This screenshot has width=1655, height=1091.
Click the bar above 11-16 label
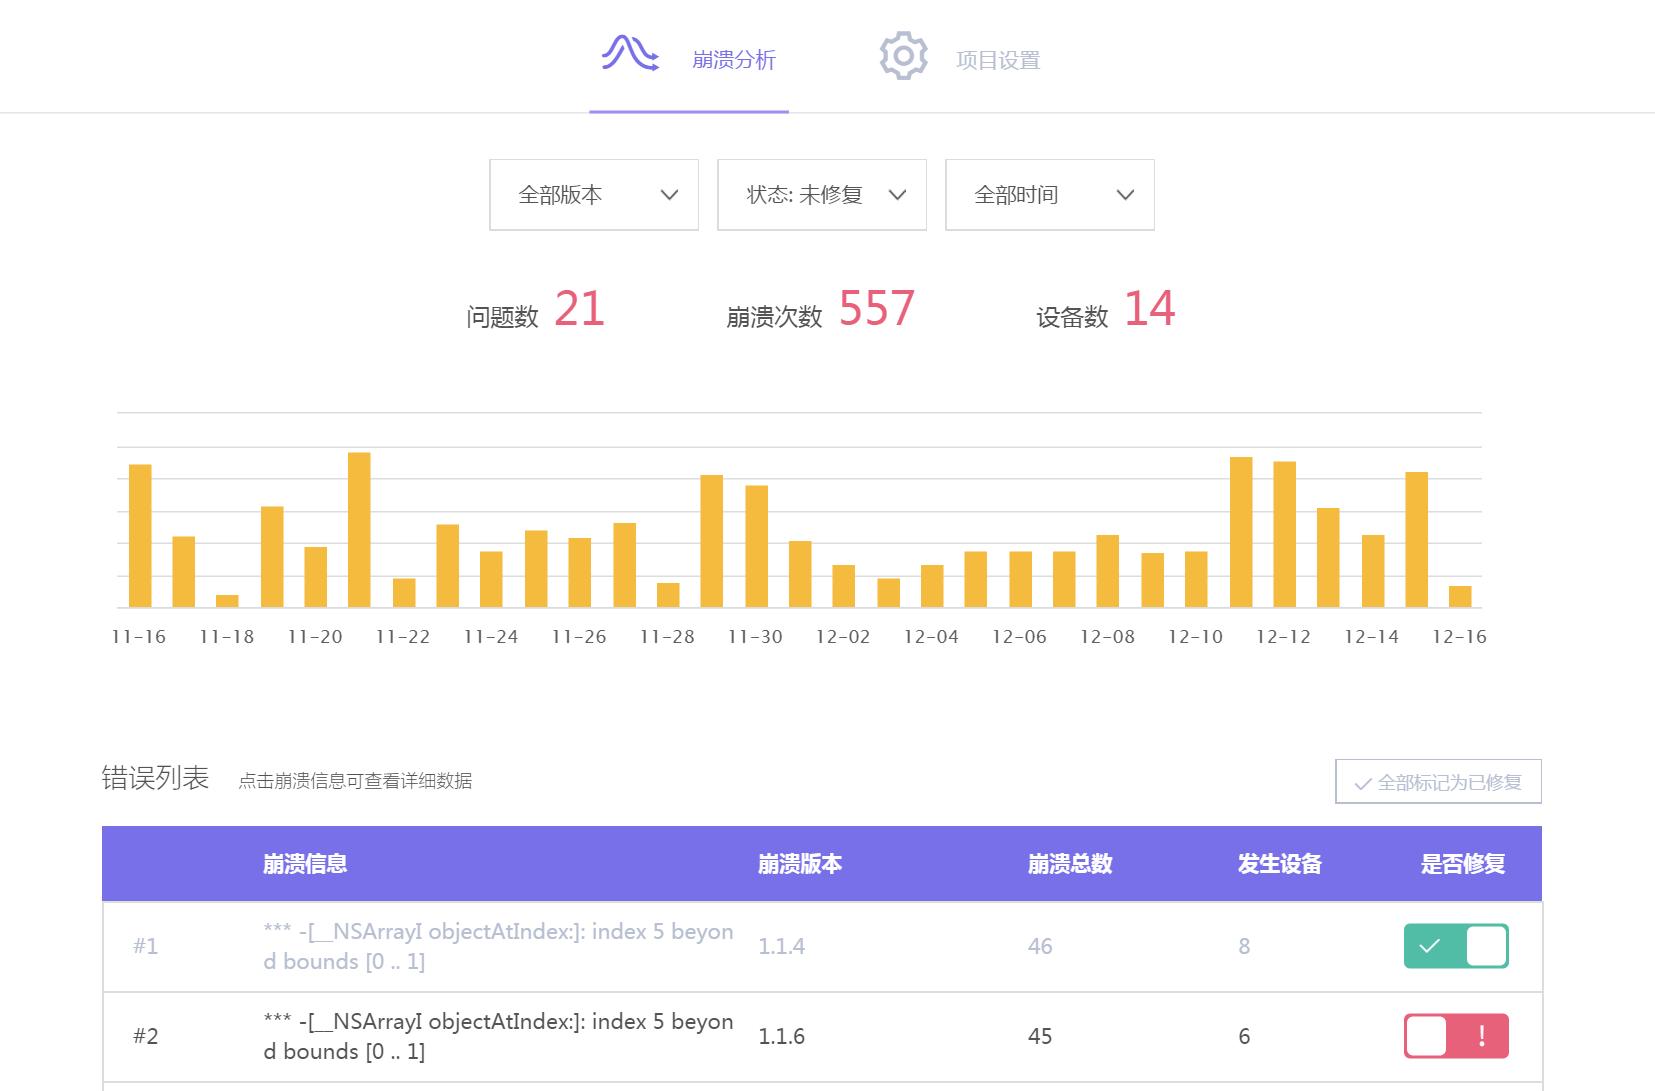140,536
